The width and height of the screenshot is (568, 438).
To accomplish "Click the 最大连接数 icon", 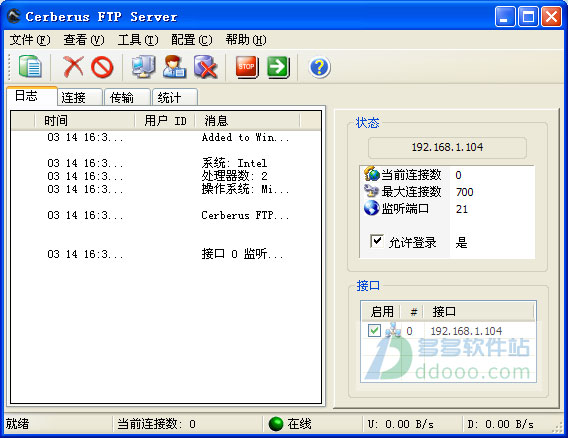I will 372,191.
